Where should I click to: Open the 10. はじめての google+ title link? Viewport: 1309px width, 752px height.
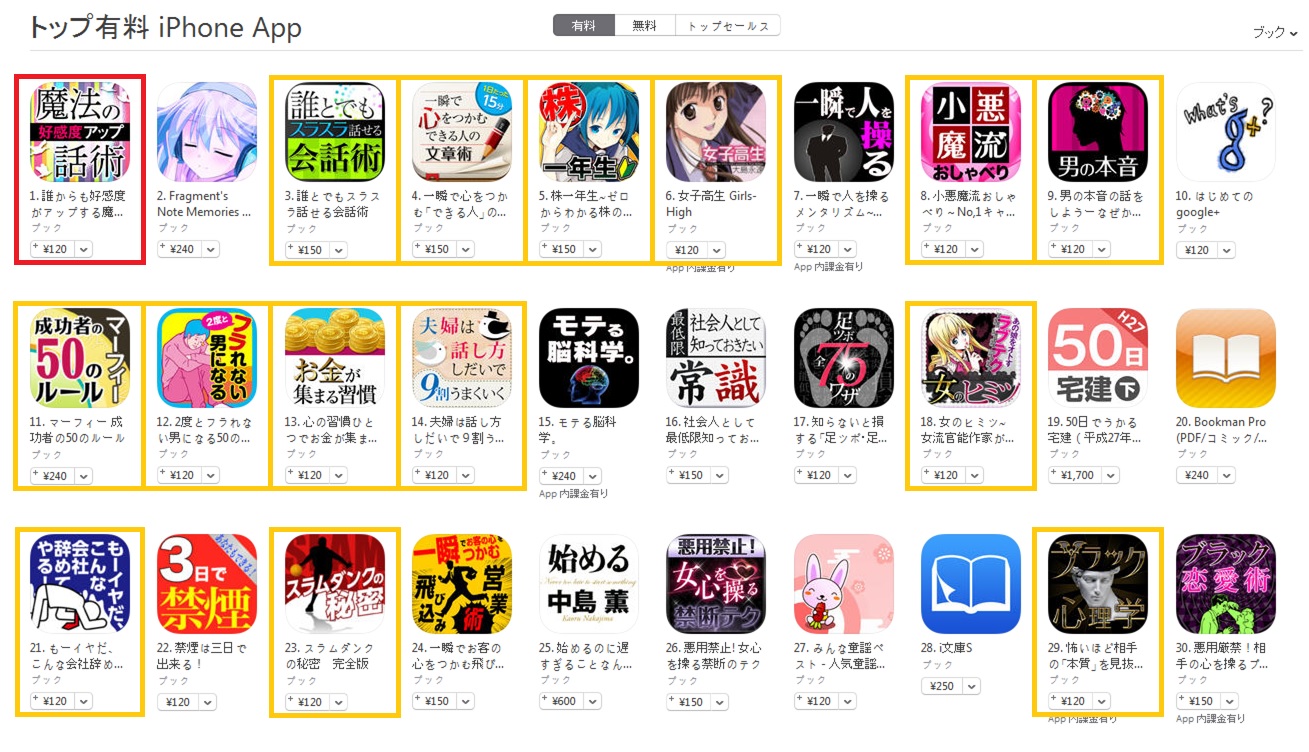tap(1215, 204)
